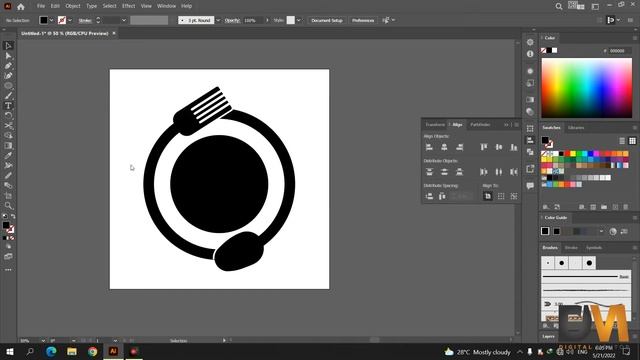Open the Object menu

coord(73,6)
